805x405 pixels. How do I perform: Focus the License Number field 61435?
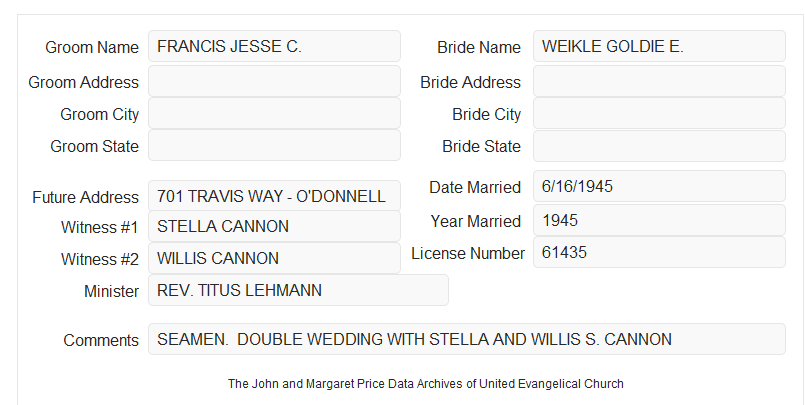659,252
